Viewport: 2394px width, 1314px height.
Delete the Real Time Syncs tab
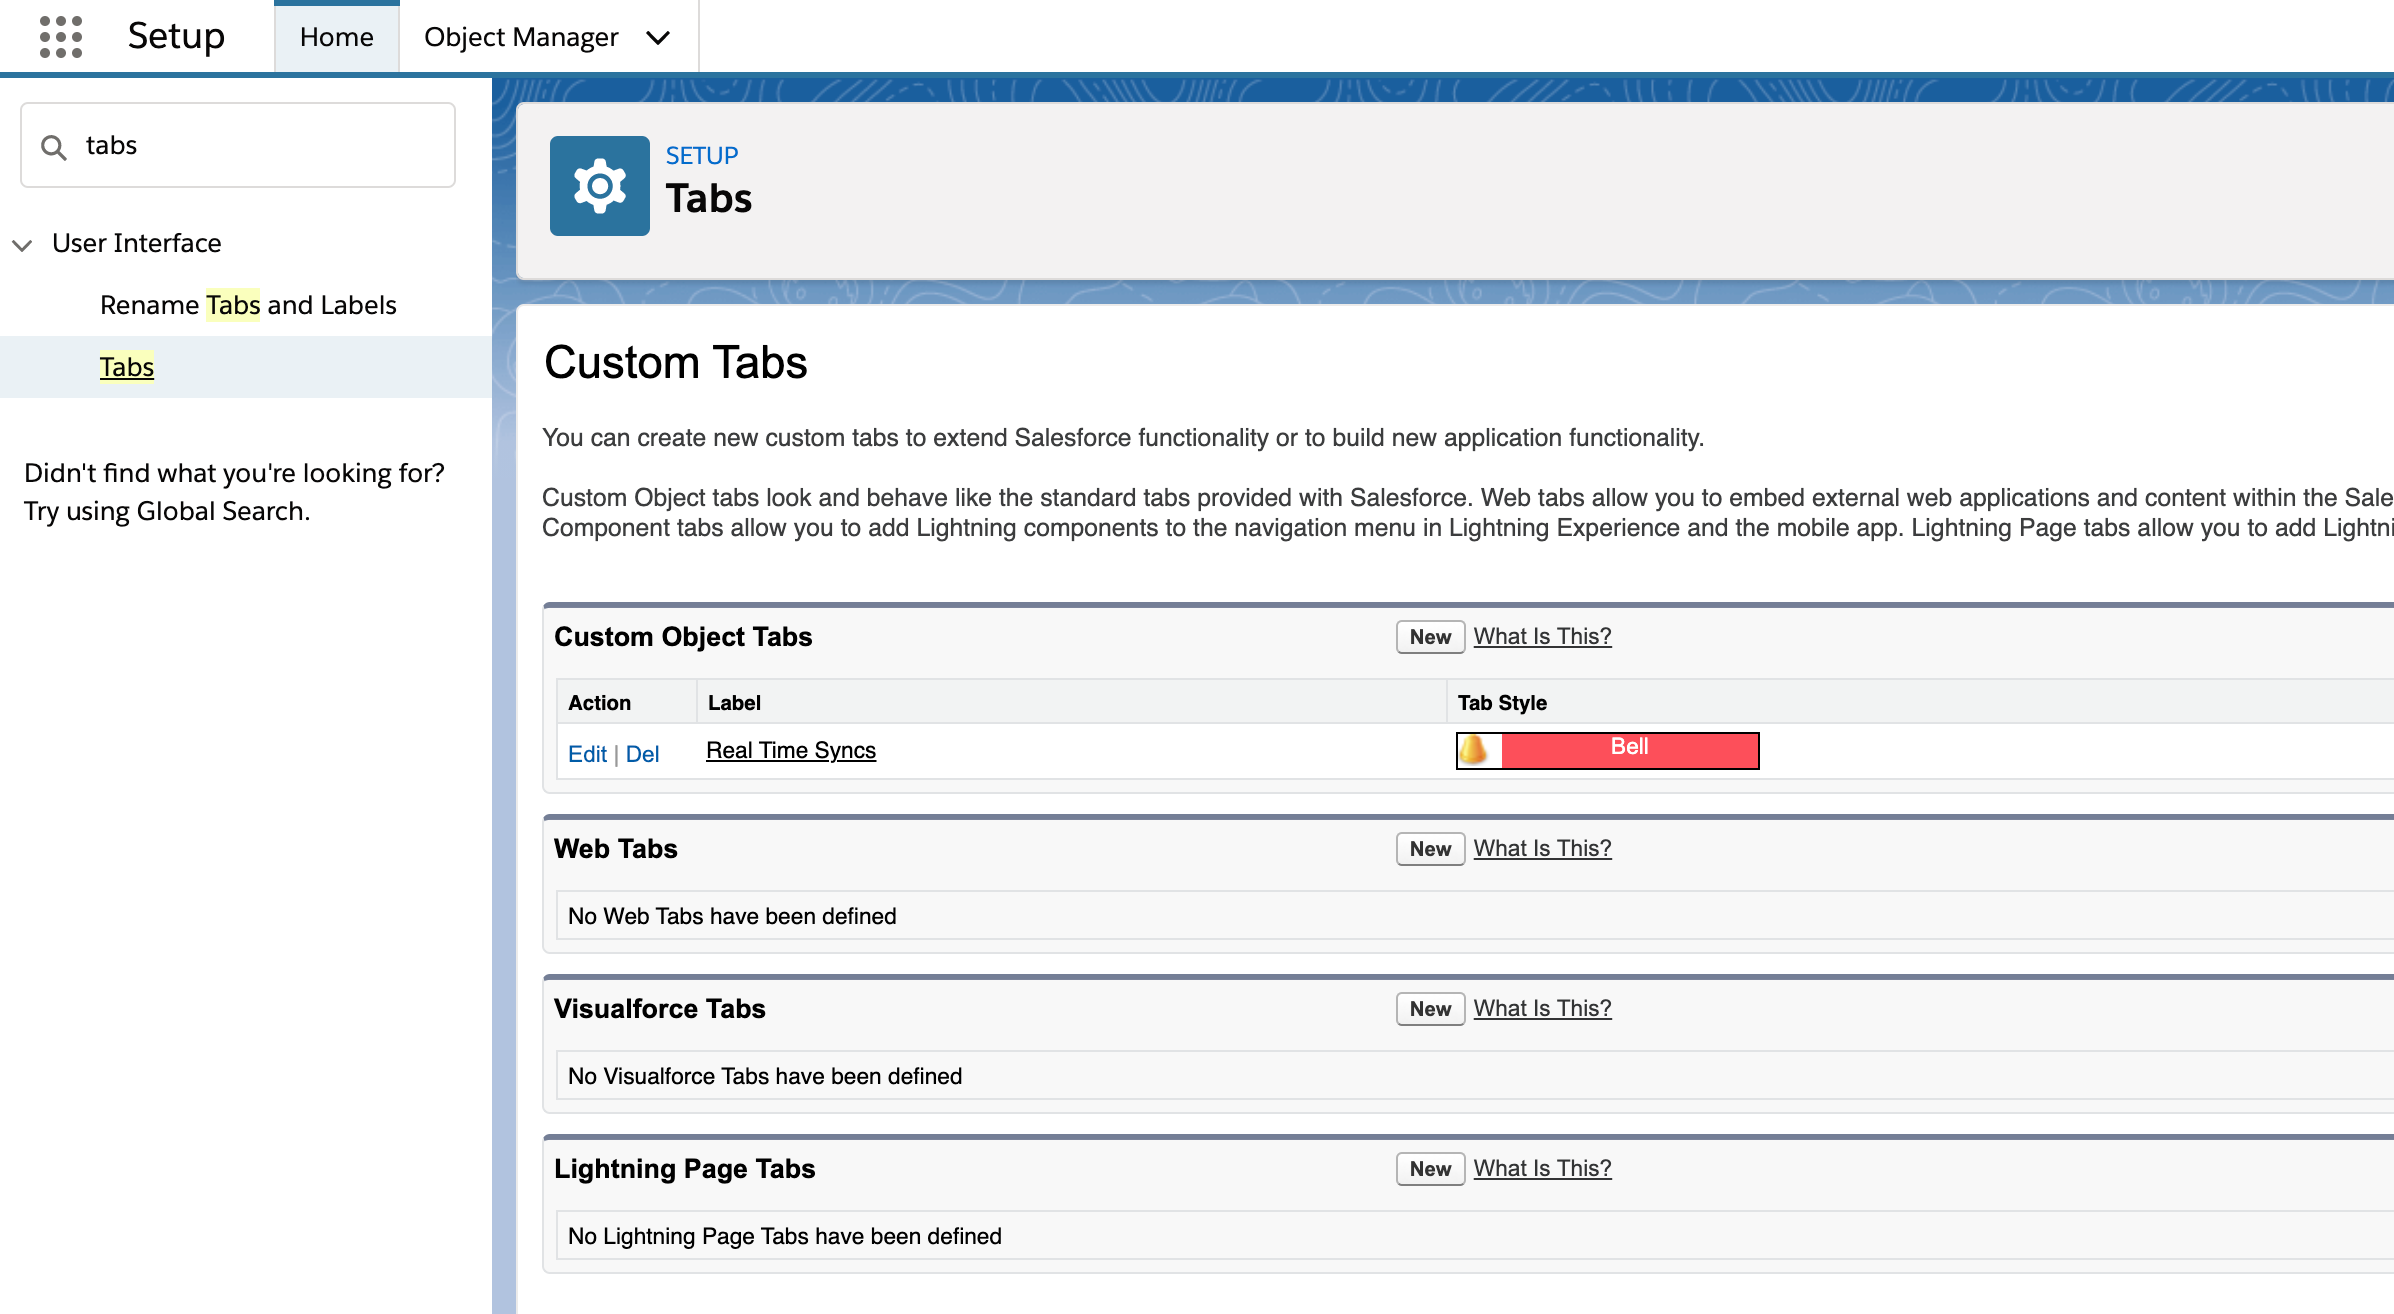(x=642, y=754)
